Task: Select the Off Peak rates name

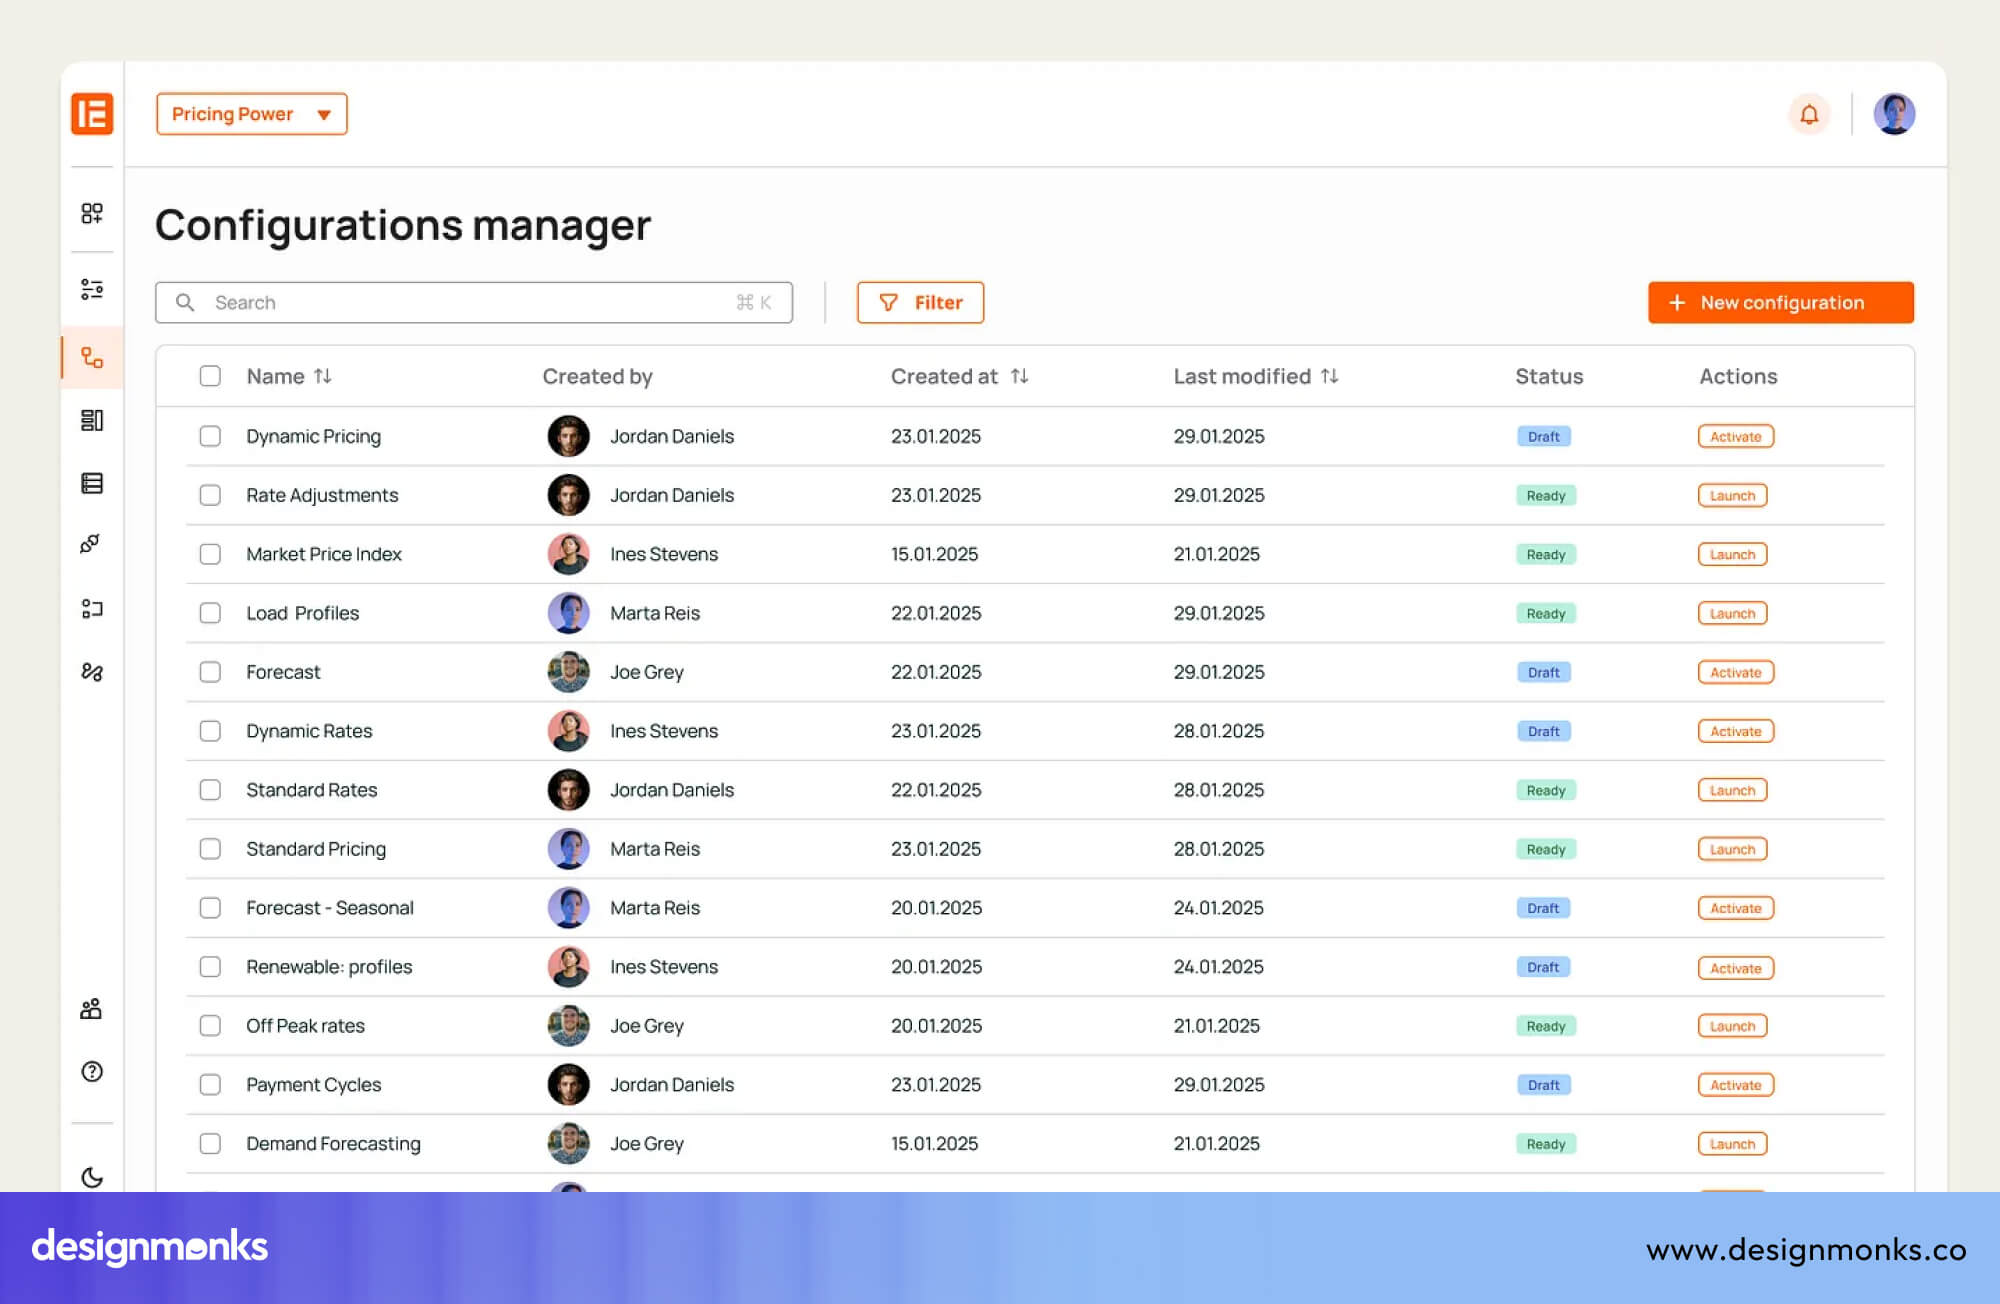Action: tap(305, 1026)
